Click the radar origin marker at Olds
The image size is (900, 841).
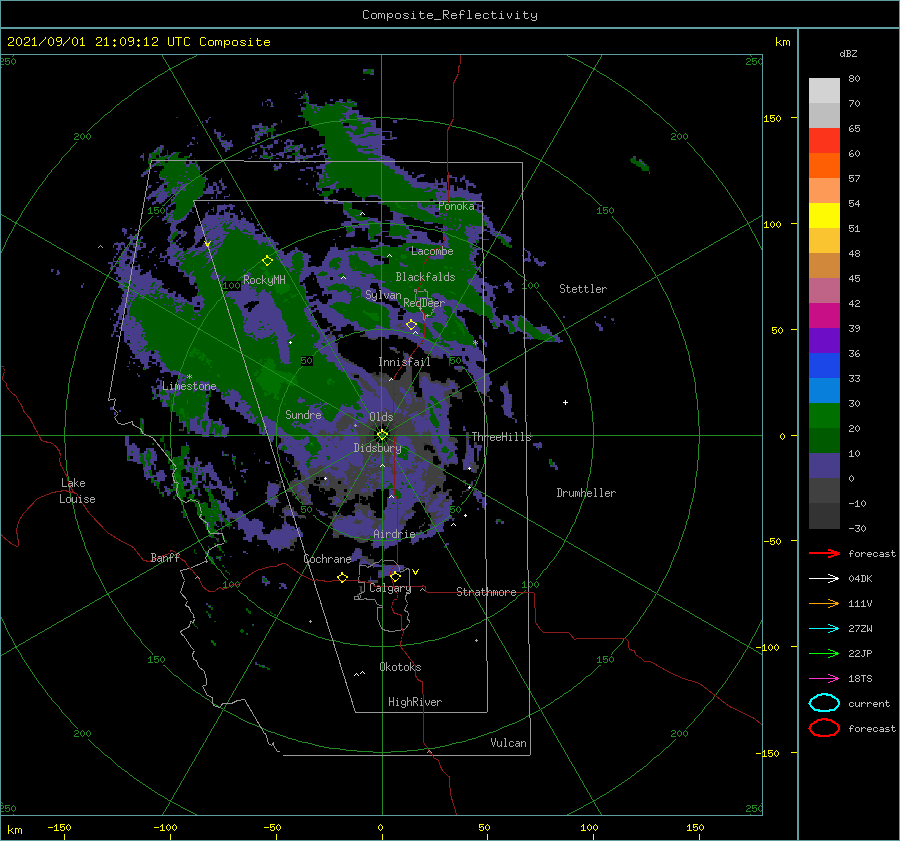tap(382, 435)
